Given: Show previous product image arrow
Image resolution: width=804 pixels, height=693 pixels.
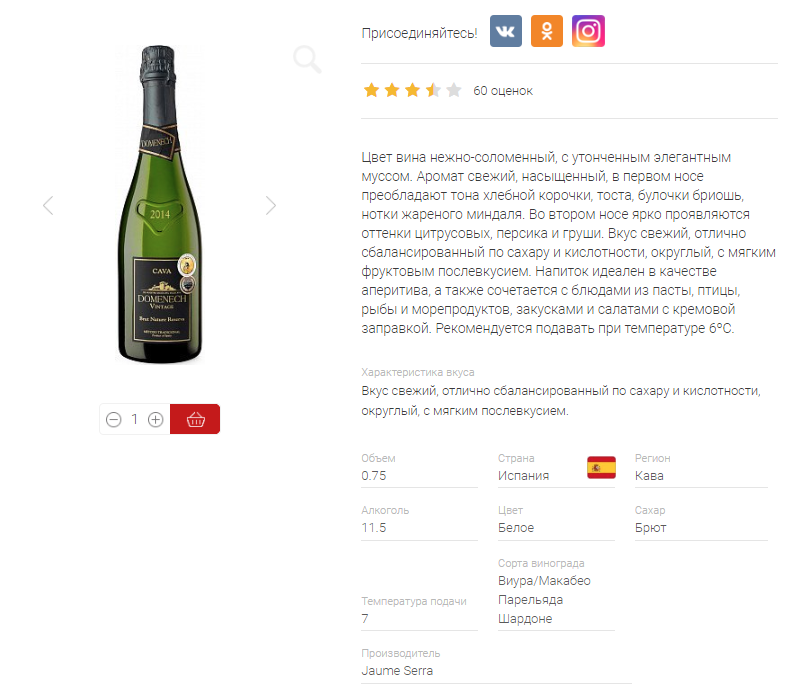Looking at the screenshot, I should [48, 206].
